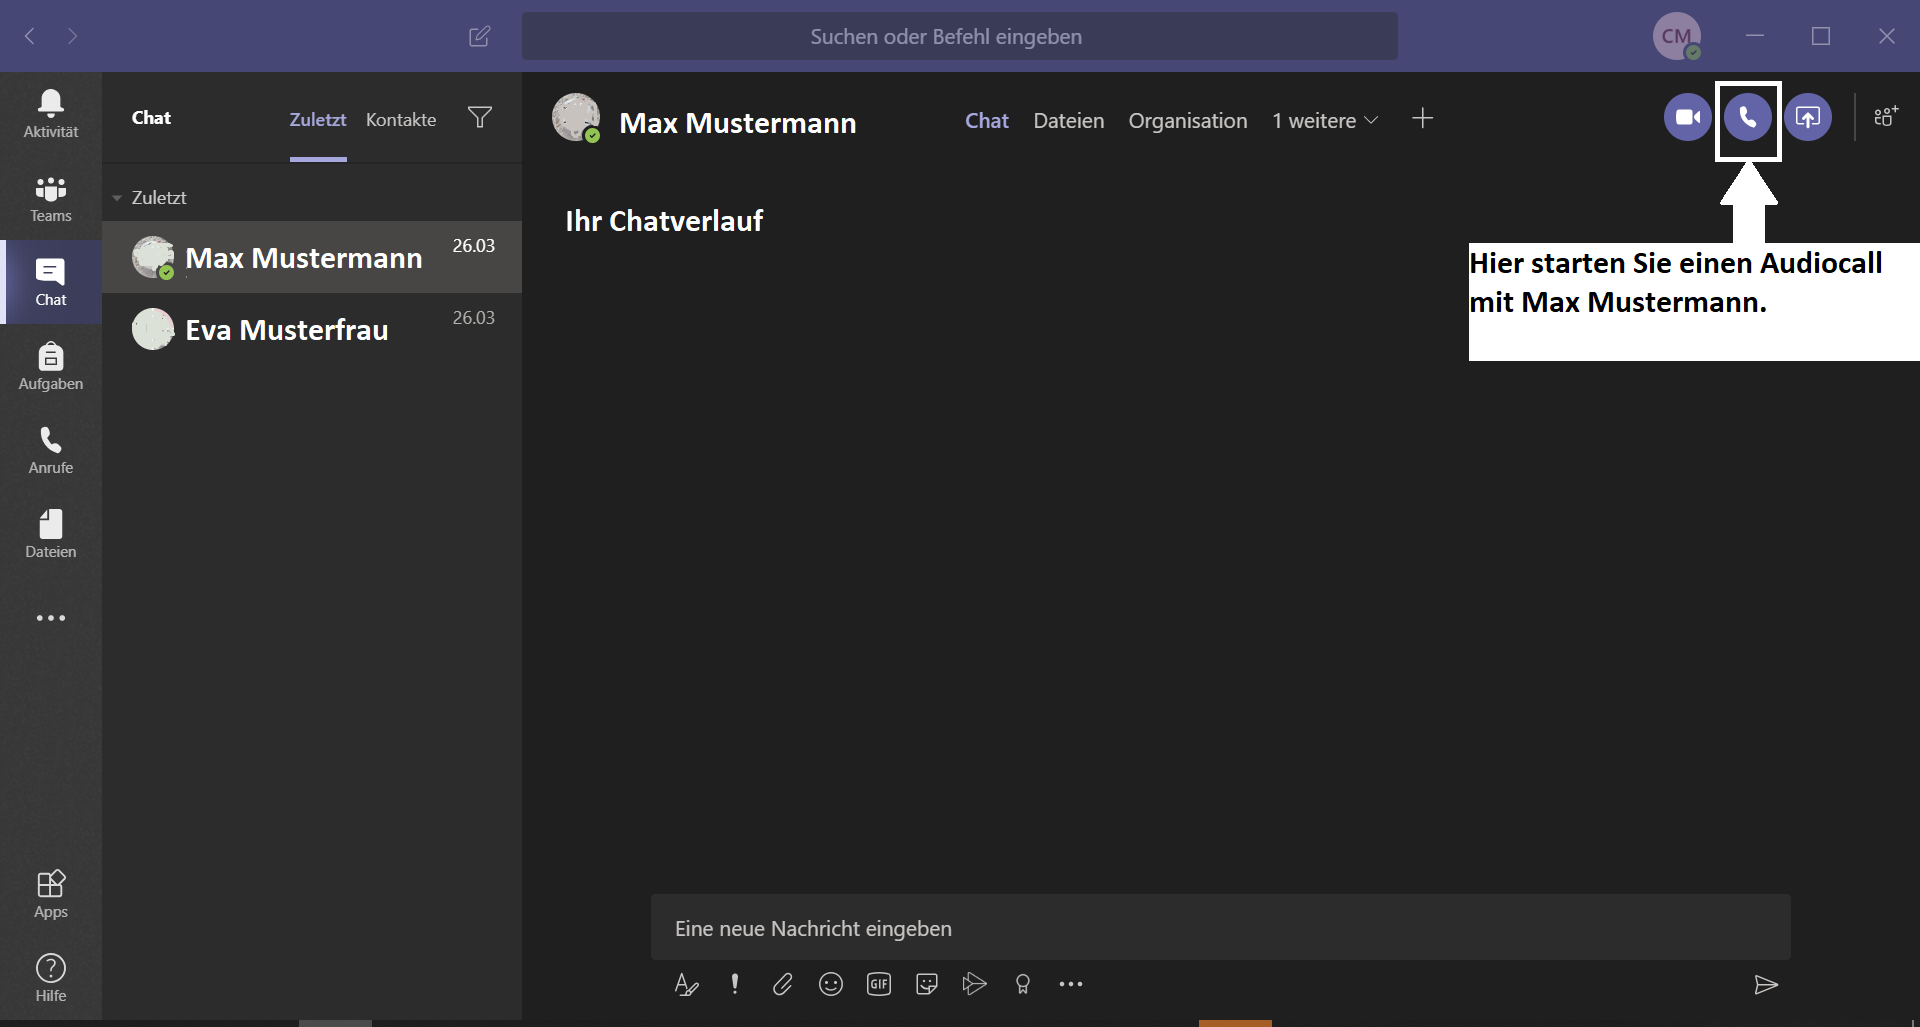
Task: Open more apps via sidebar ellipsis
Action: click(51, 618)
